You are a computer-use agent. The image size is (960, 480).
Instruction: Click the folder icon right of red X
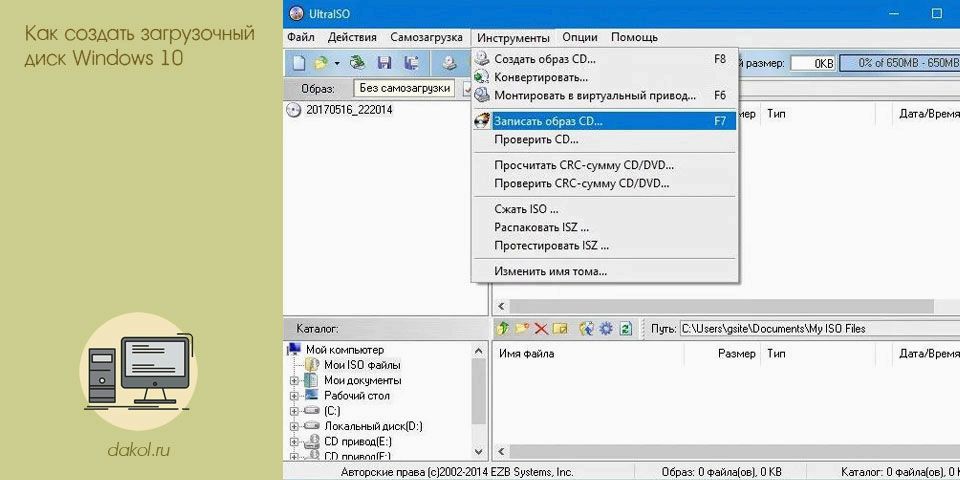point(560,329)
